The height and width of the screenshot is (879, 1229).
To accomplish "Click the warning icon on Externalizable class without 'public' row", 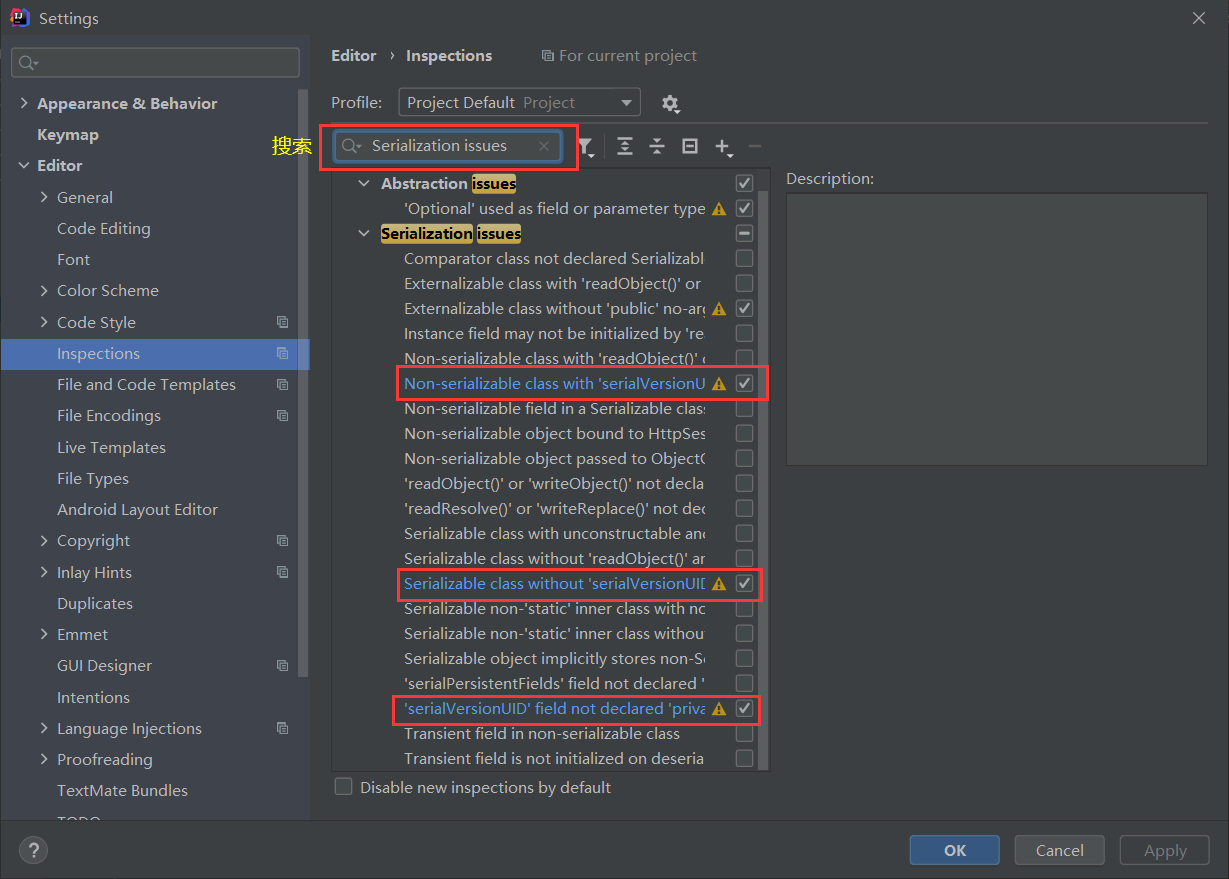I will (718, 309).
